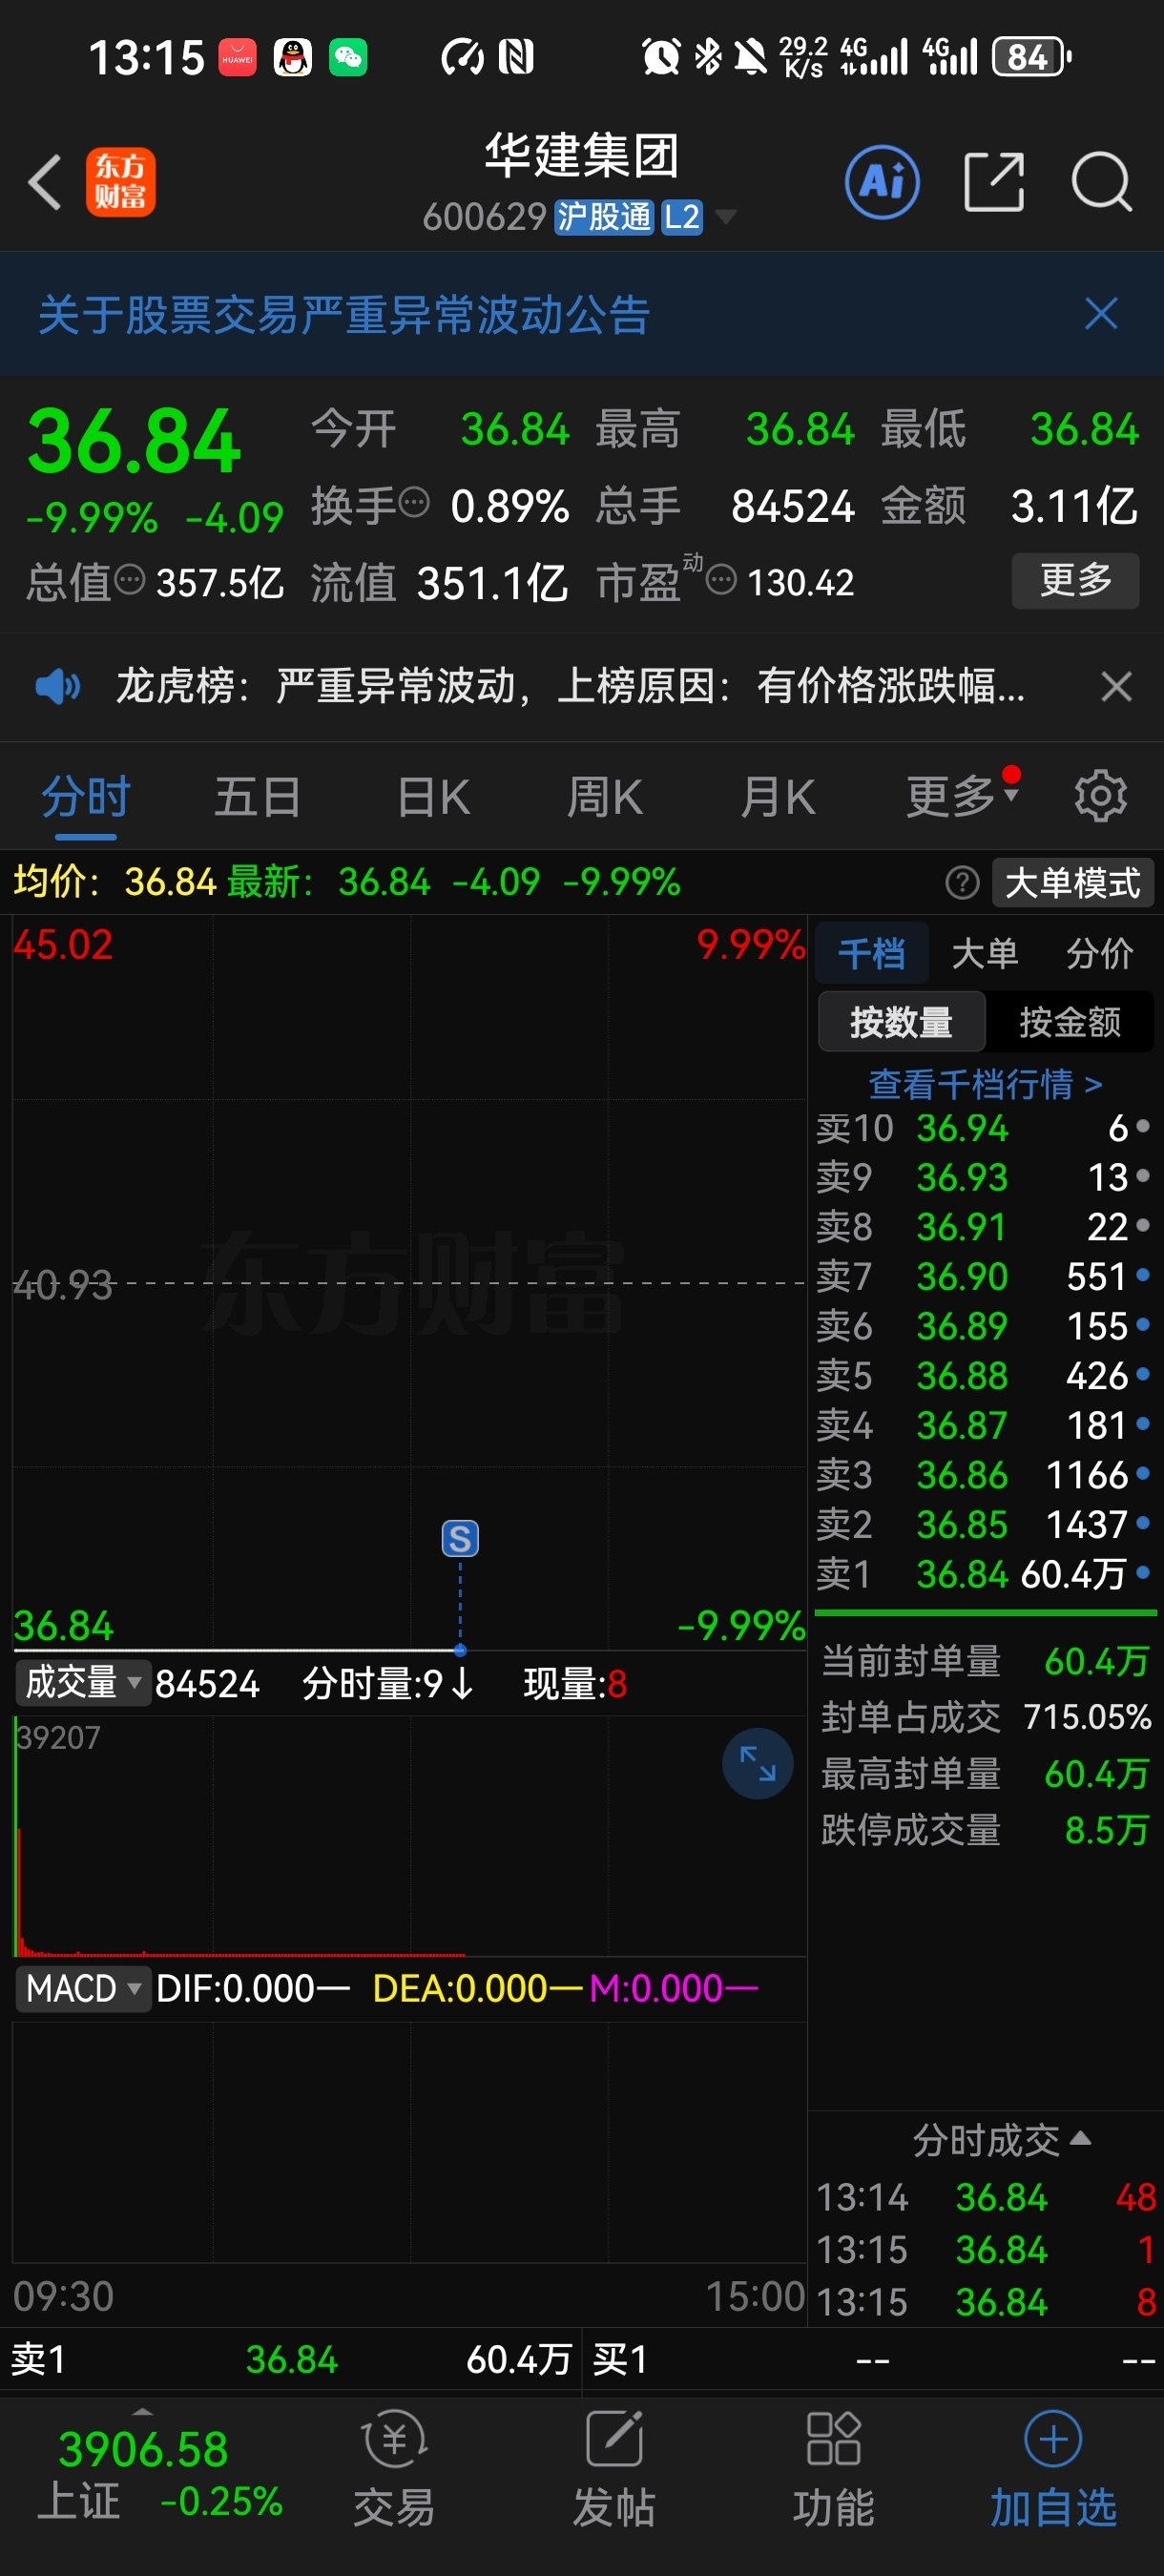Image resolution: width=1164 pixels, height=2576 pixels.
Task: Tap the 市盈 info icon
Action: 721,579
